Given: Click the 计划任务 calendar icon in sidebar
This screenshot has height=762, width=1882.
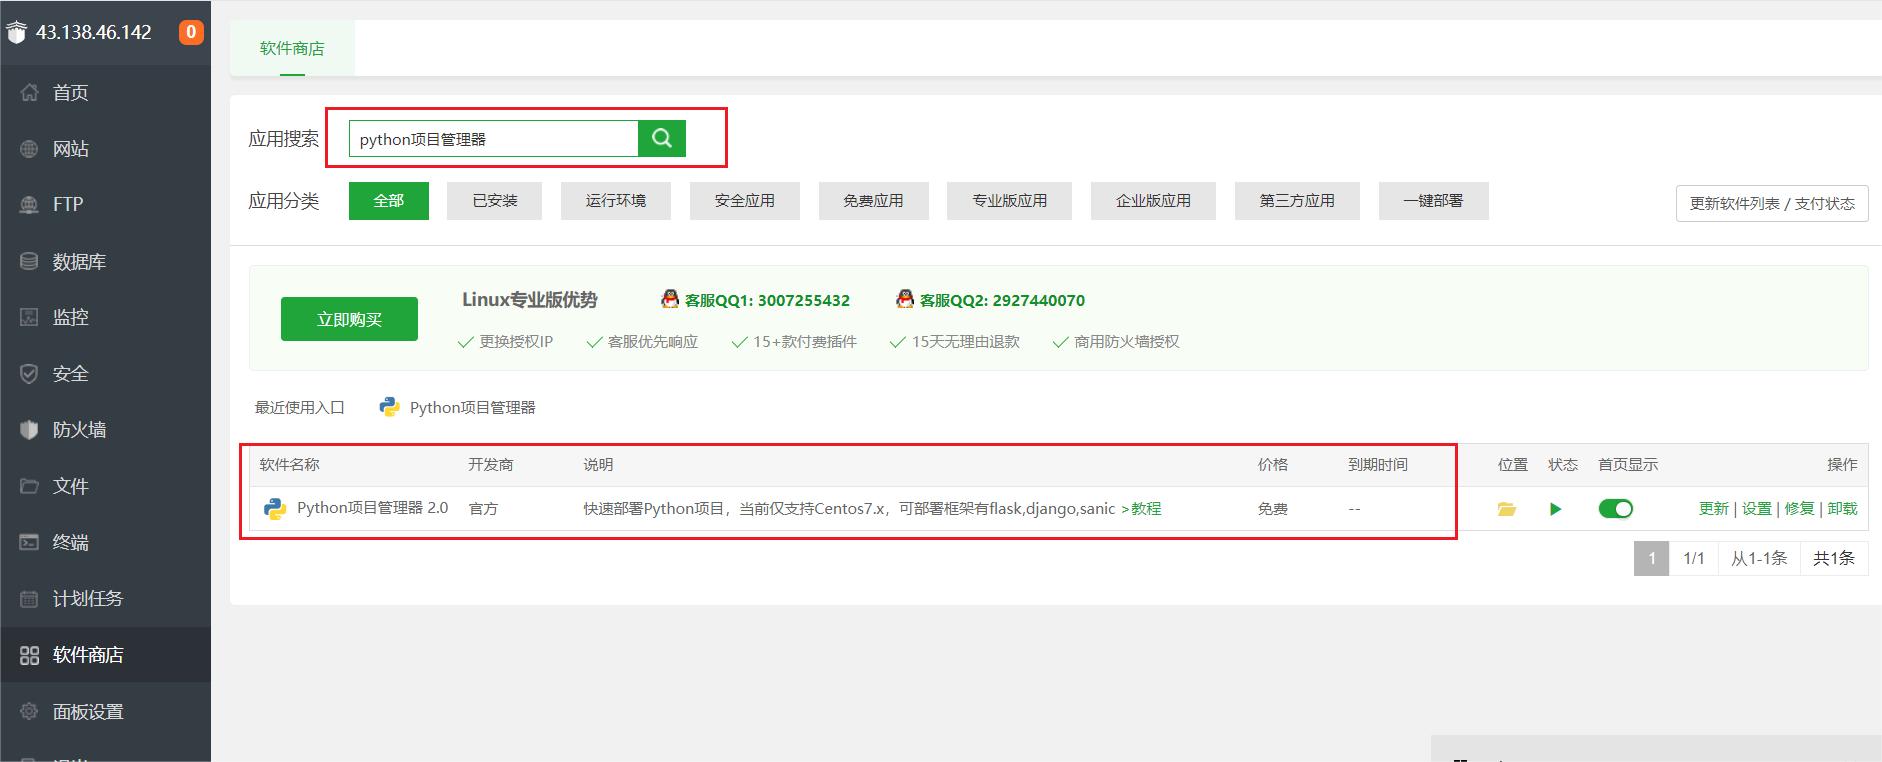Looking at the screenshot, I should 30,599.
